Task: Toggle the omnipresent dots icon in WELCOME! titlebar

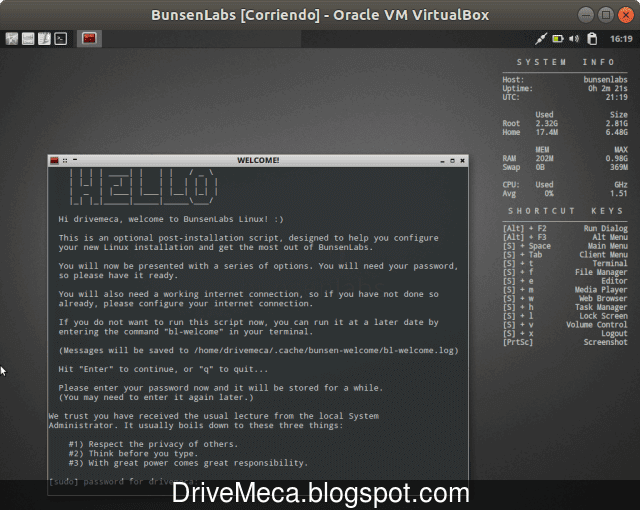Action: pyautogui.click(x=65, y=160)
